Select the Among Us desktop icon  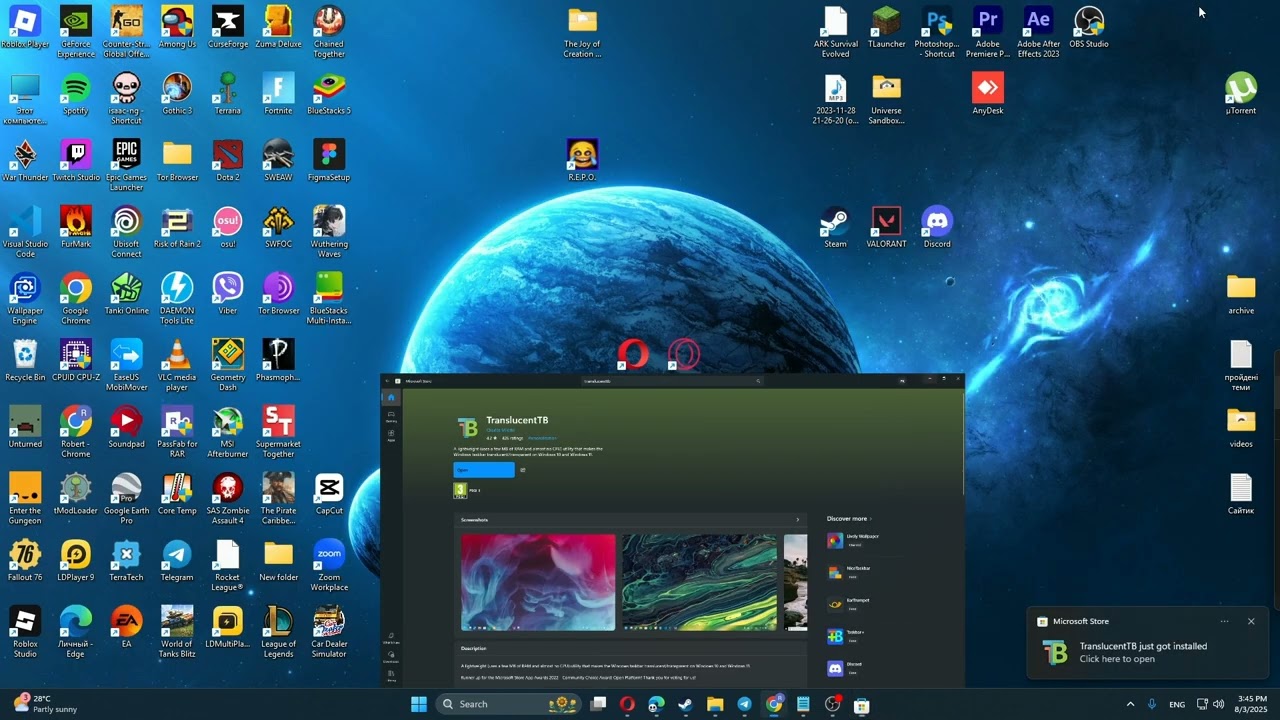point(177,28)
